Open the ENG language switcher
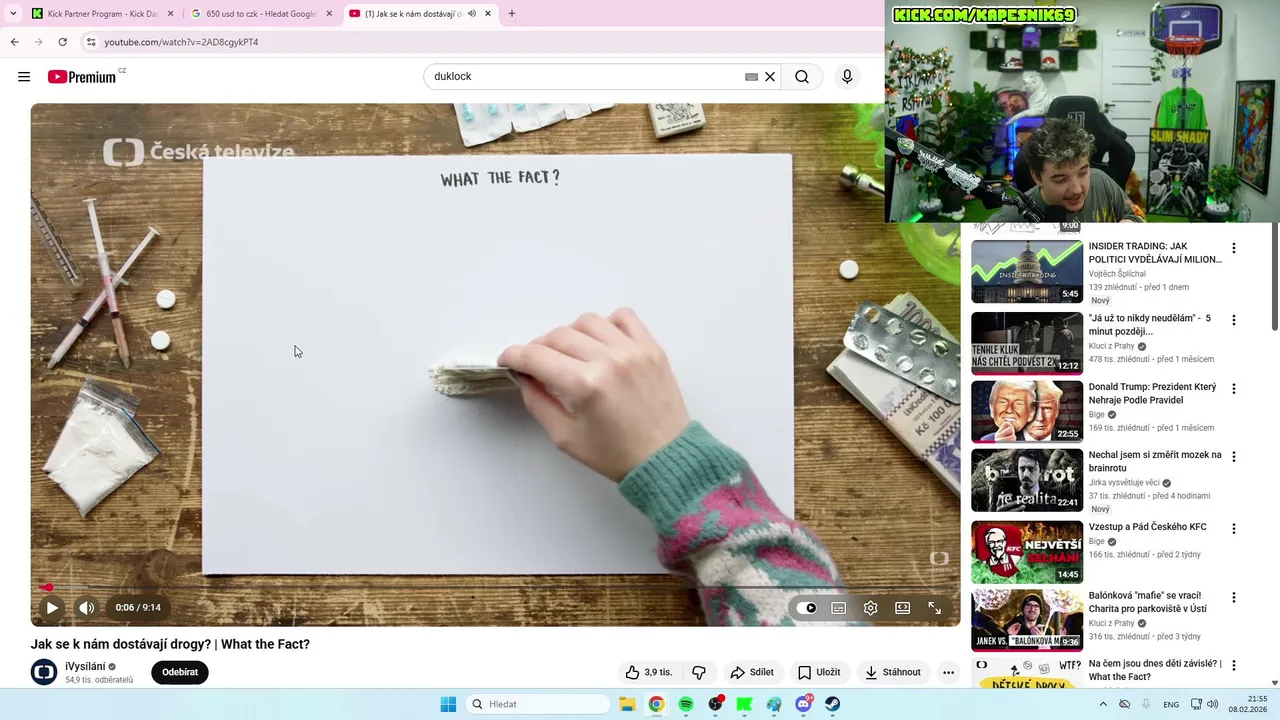1280x720 pixels. point(1172,704)
